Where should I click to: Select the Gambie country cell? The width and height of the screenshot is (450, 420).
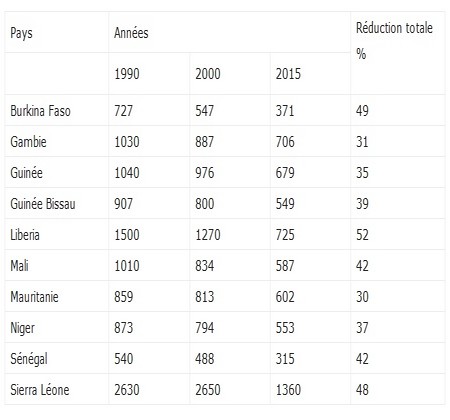click(x=28, y=142)
